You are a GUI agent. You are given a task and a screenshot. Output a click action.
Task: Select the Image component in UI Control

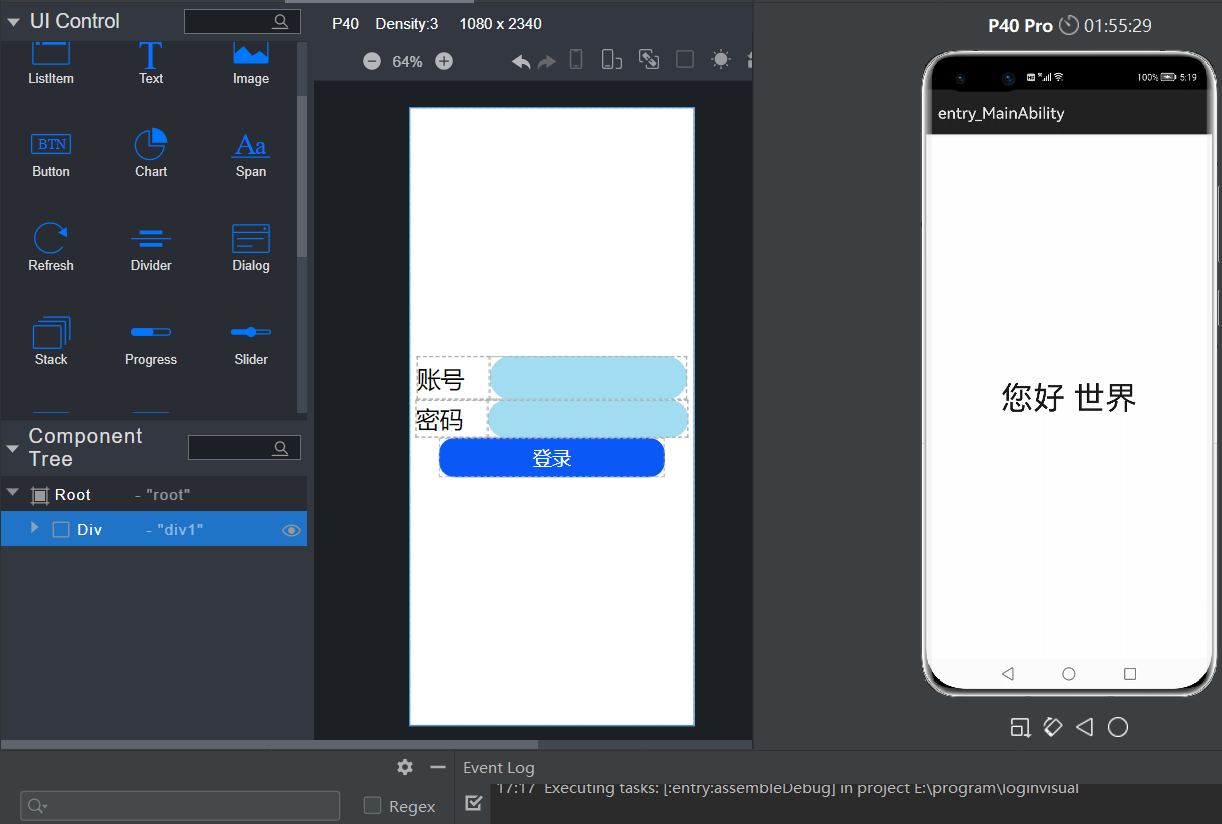[251, 62]
